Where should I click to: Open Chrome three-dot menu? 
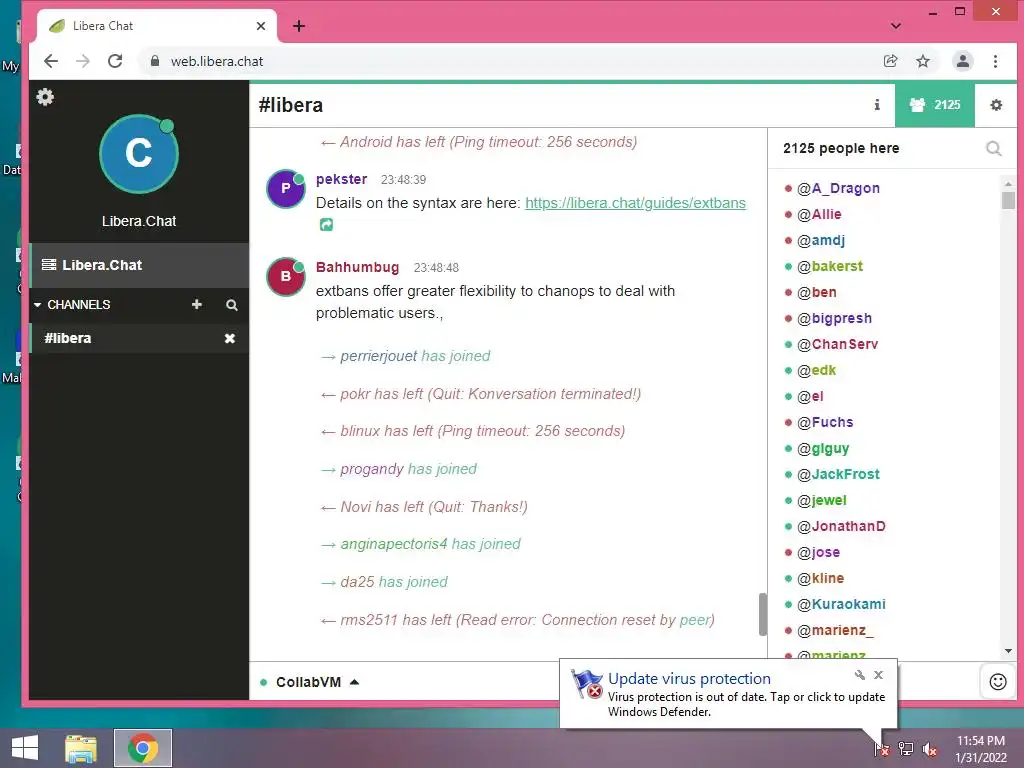tap(995, 61)
